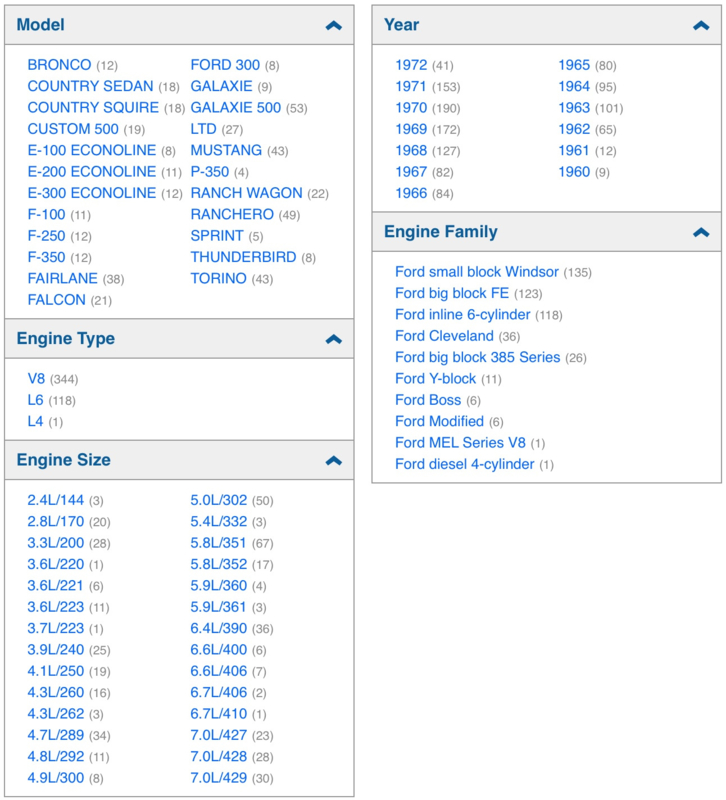Choose the 1968 year link
Image resolution: width=726 pixels, height=800 pixels.
[411, 151]
